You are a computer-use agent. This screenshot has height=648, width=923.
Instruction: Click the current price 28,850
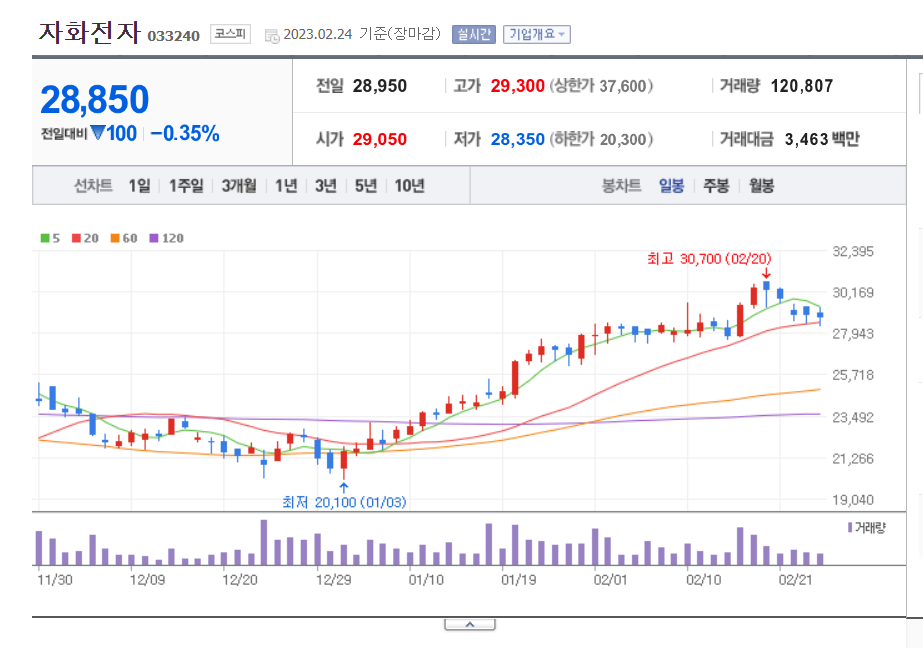tap(95, 99)
